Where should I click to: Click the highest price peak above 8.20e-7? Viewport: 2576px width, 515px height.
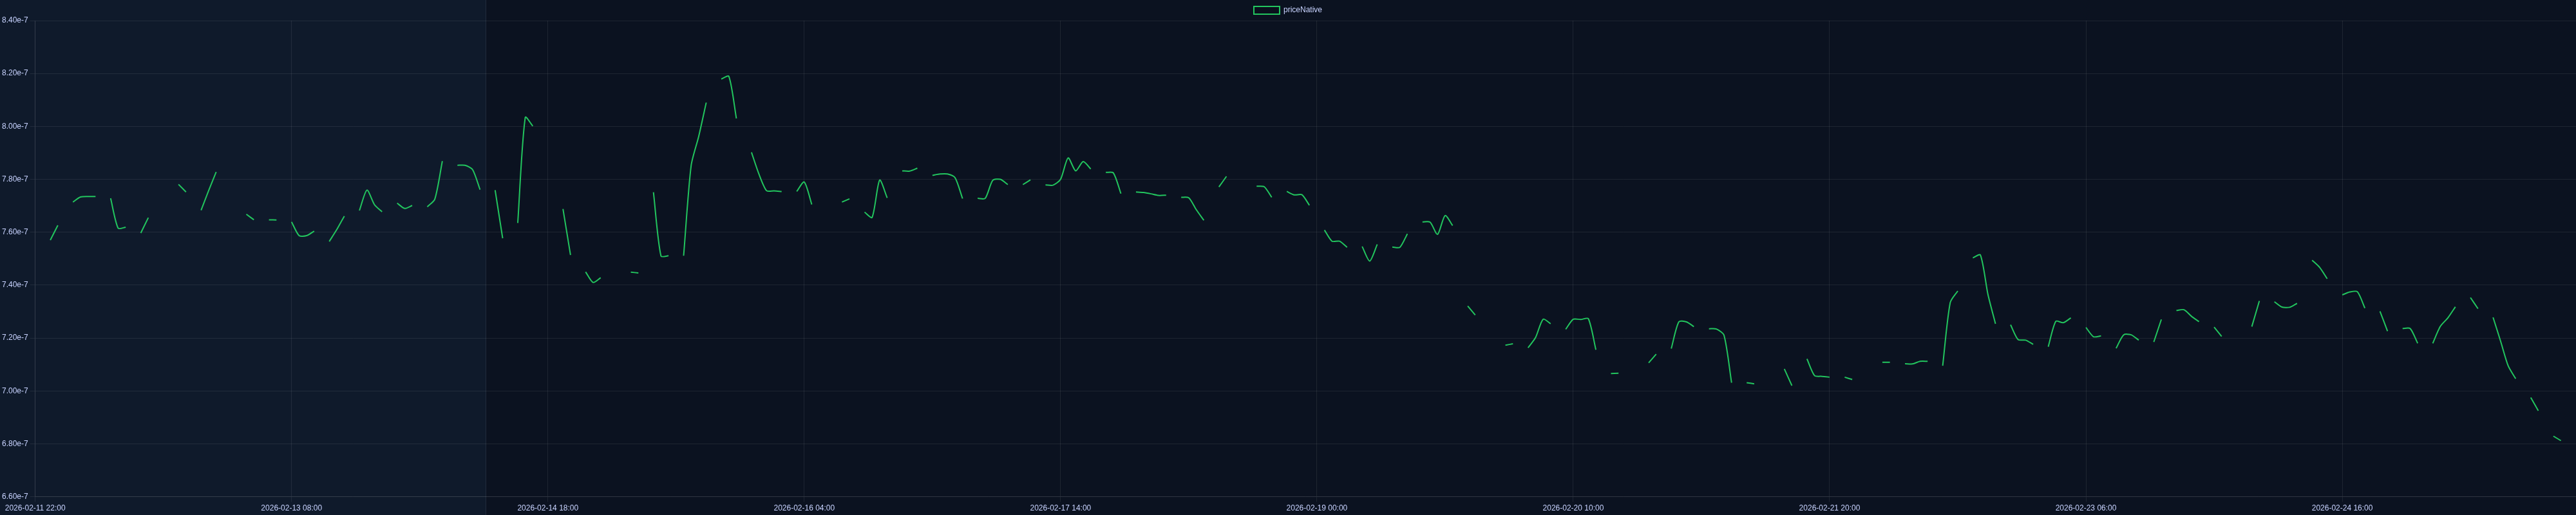(x=729, y=76)
